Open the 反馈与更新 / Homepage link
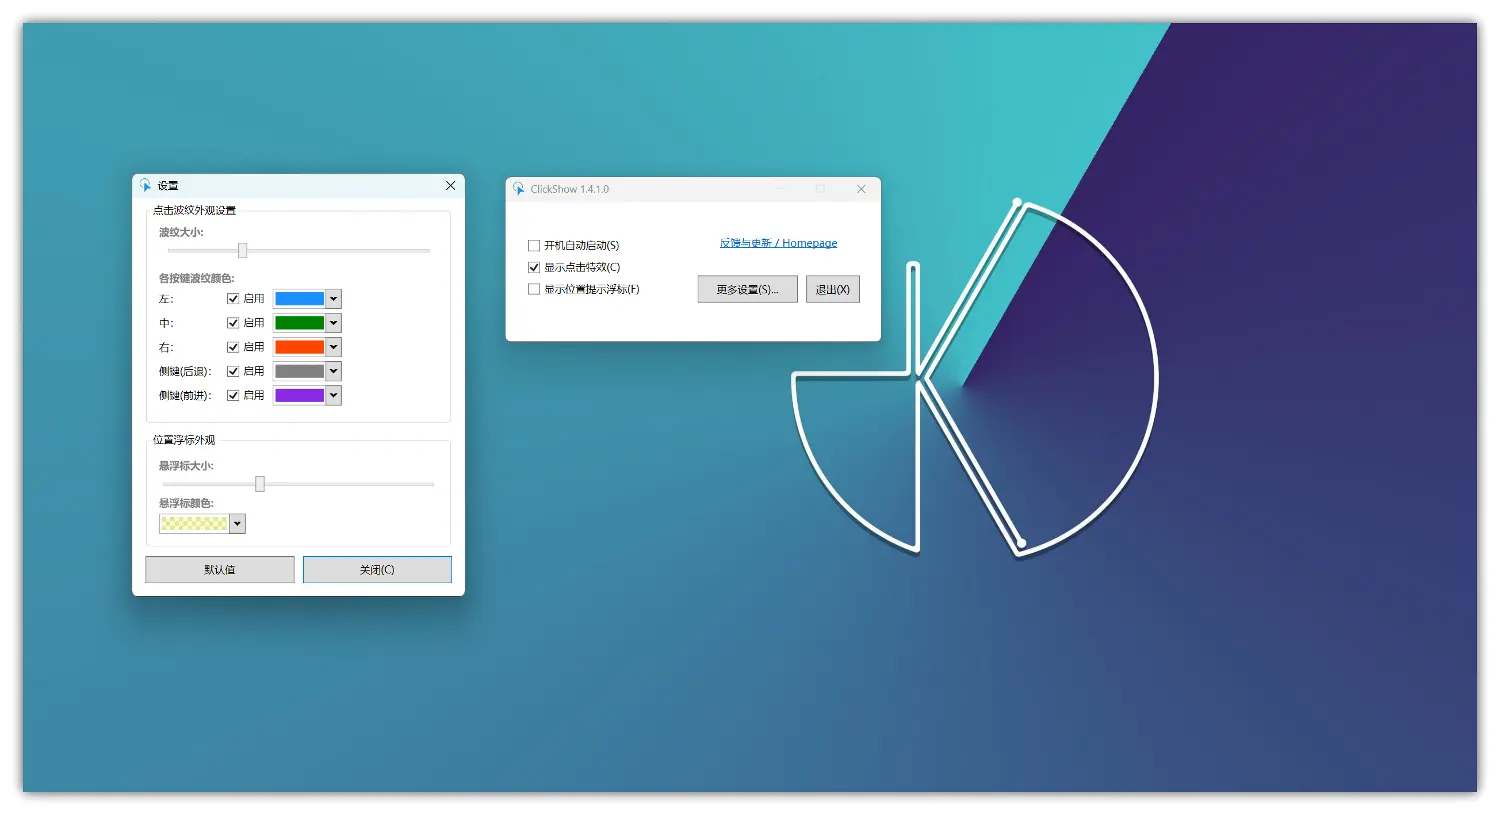Image resolution: width=1500 pixels, height=815 pixels. 778,243
